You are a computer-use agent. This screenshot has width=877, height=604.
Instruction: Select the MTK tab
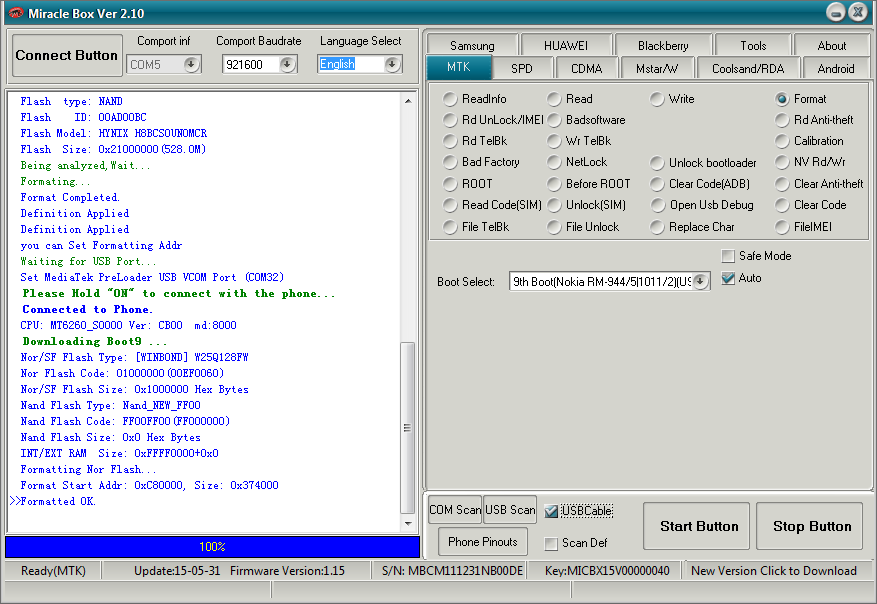459,67
